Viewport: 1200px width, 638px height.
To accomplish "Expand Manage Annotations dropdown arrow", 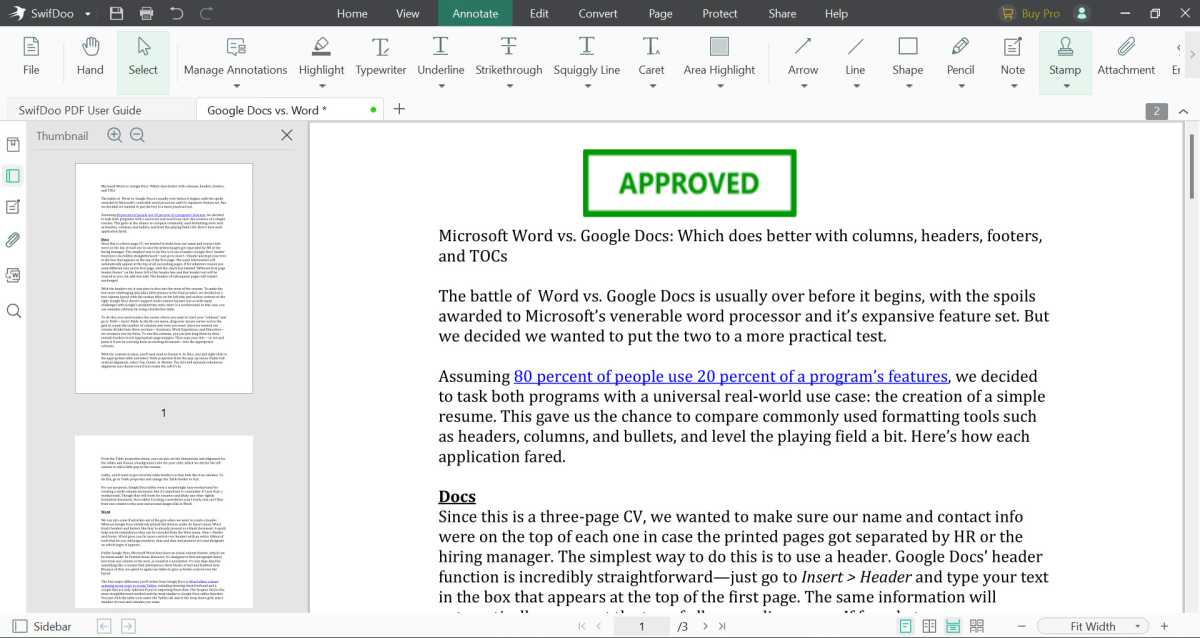I will pyautogui.click(x=235, y=86).
